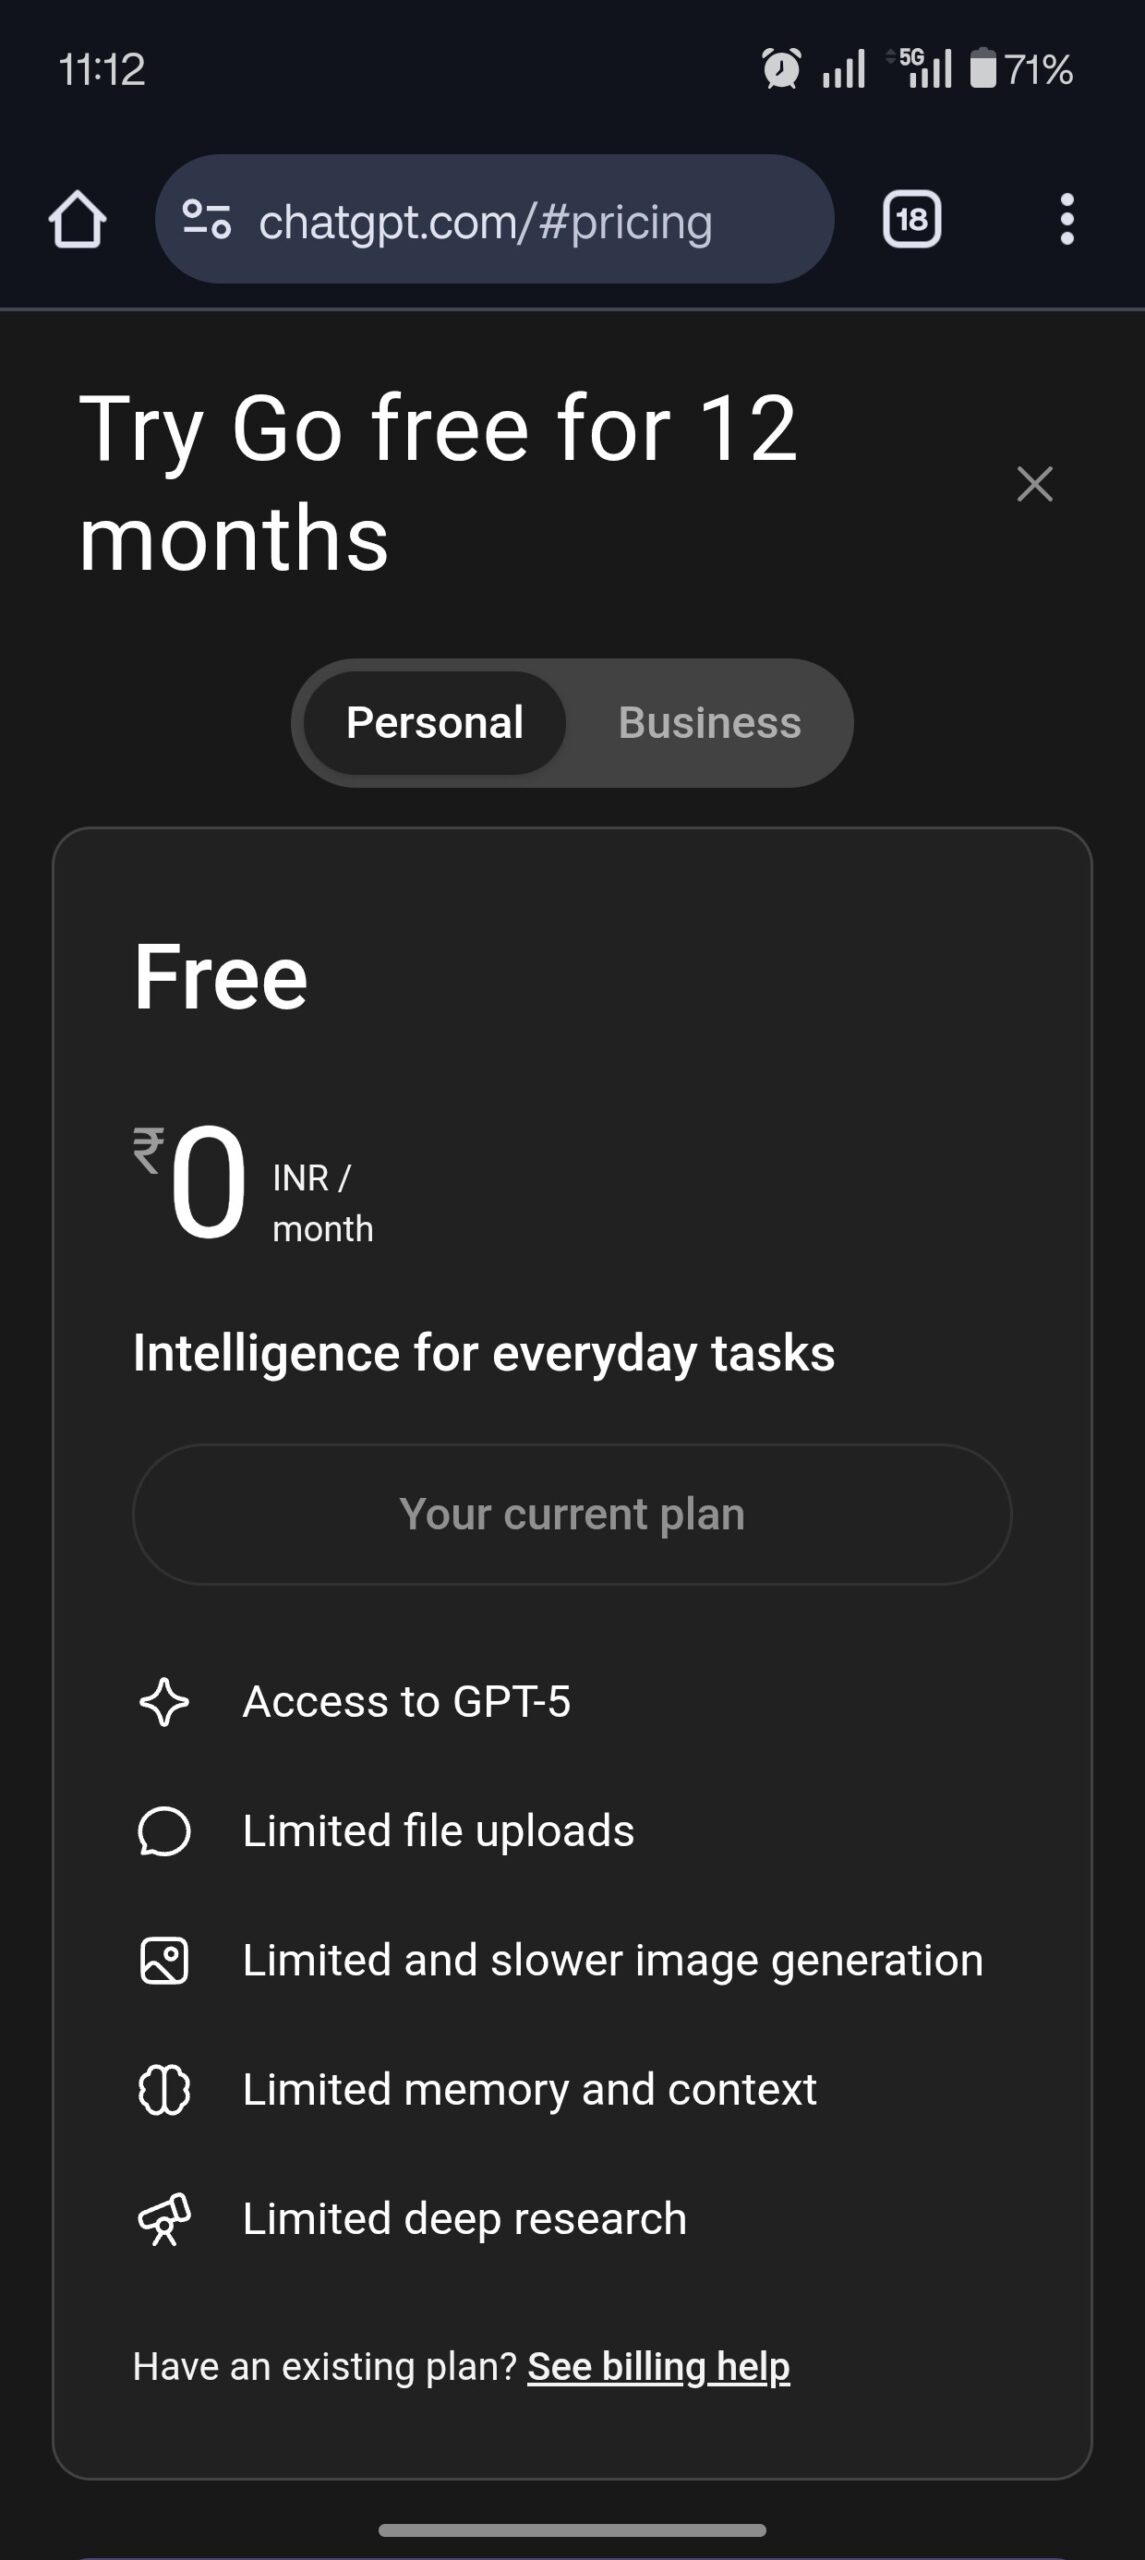Select the GPT-5 access sparkle icon
Viewport: 1145px width, 2560px height.
pos(166,1701)
